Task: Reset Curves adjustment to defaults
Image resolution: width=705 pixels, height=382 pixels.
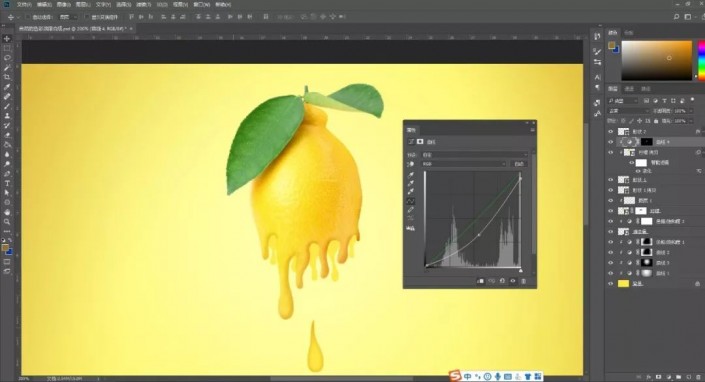Action: [502, 281]
